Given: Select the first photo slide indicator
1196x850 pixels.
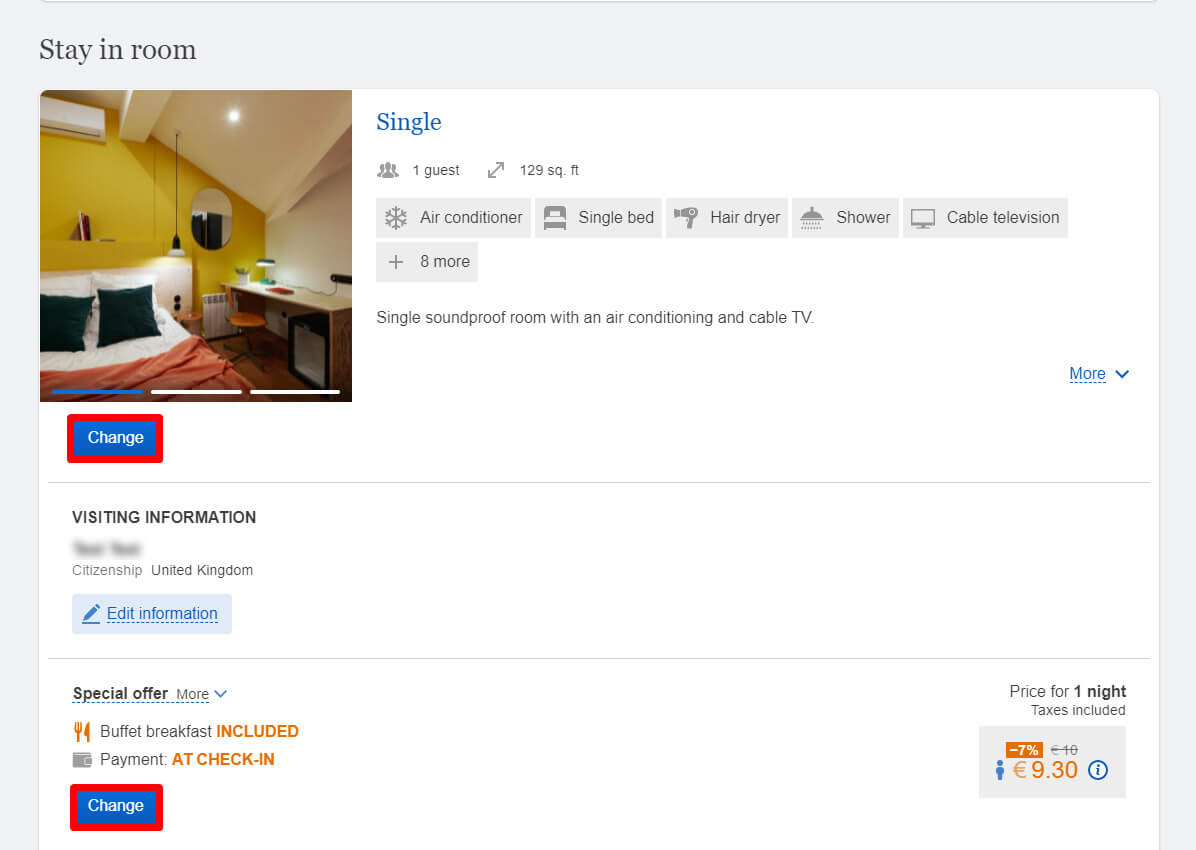Looking at the screenshot, I should tap(97, 392).
